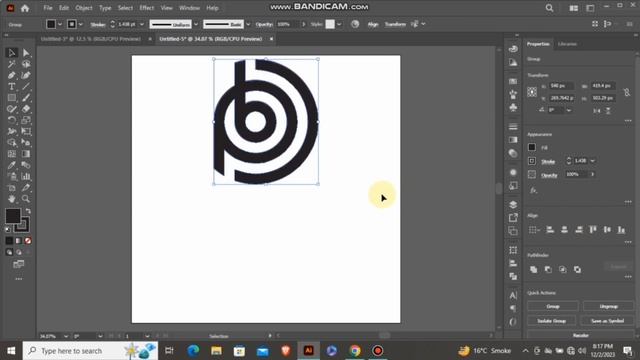Open the zoom level dropdown

[66, 336]
